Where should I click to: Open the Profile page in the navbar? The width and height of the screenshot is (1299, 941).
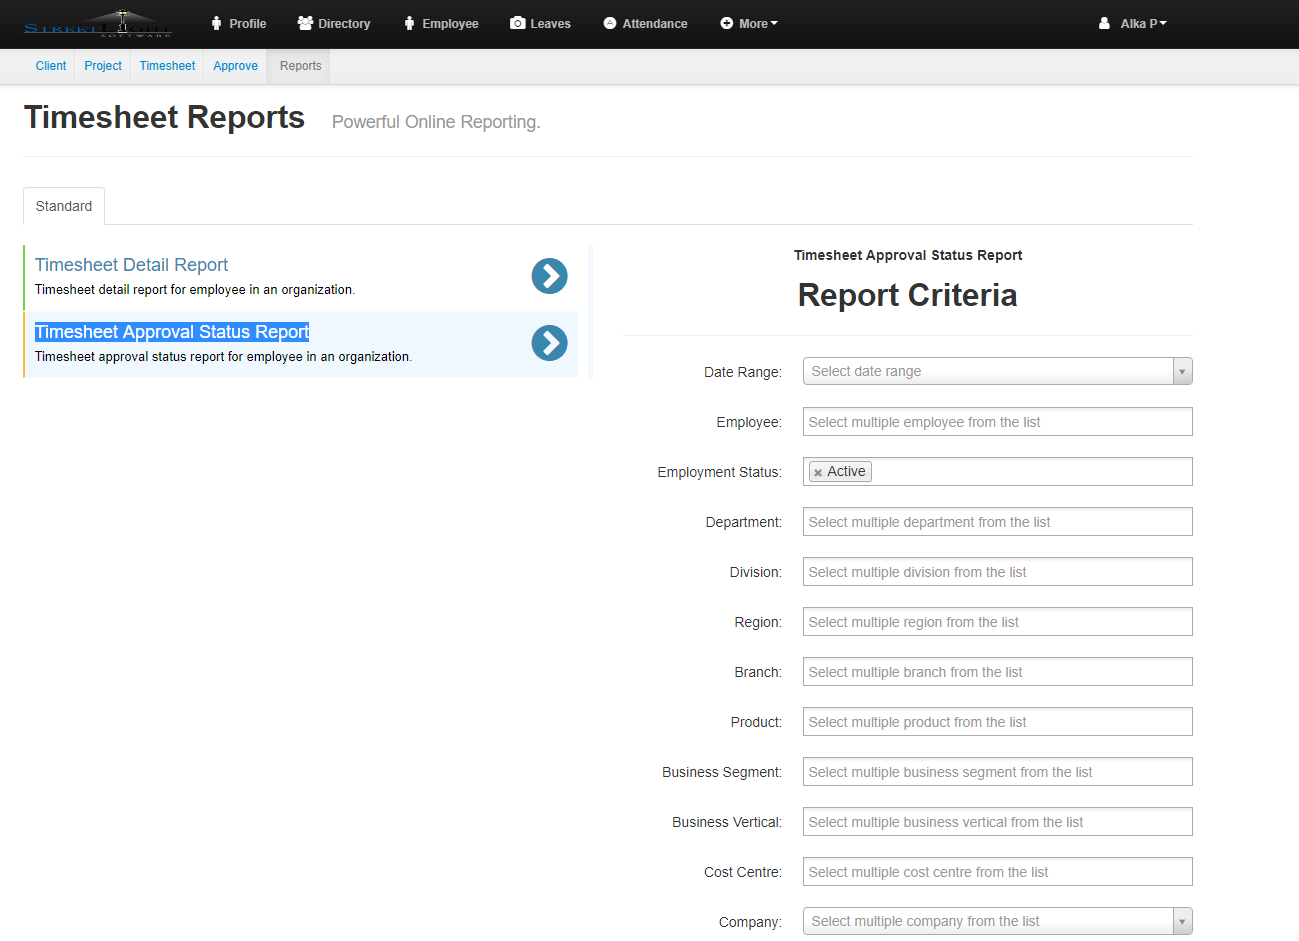pyautogui.click(x=238, y=24)
